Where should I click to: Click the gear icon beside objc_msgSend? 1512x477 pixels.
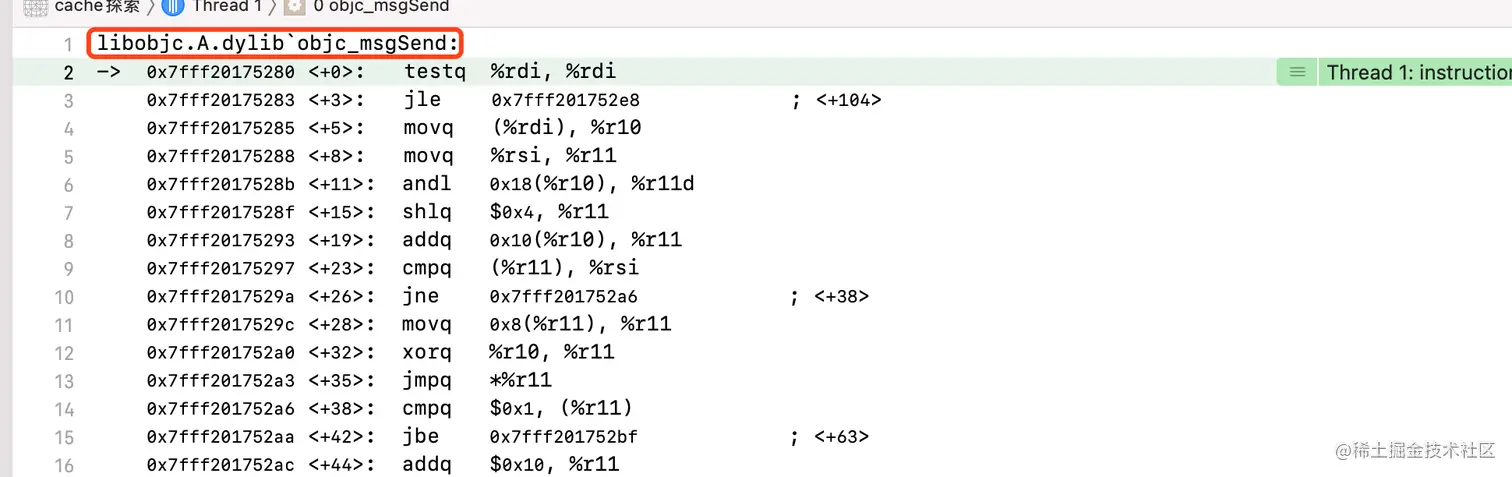pos(294,7)
